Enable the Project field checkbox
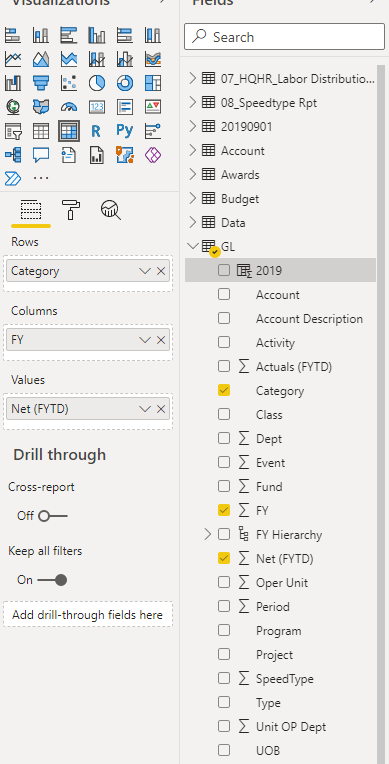This screenshot has width=389, height=764. [224, 654]
